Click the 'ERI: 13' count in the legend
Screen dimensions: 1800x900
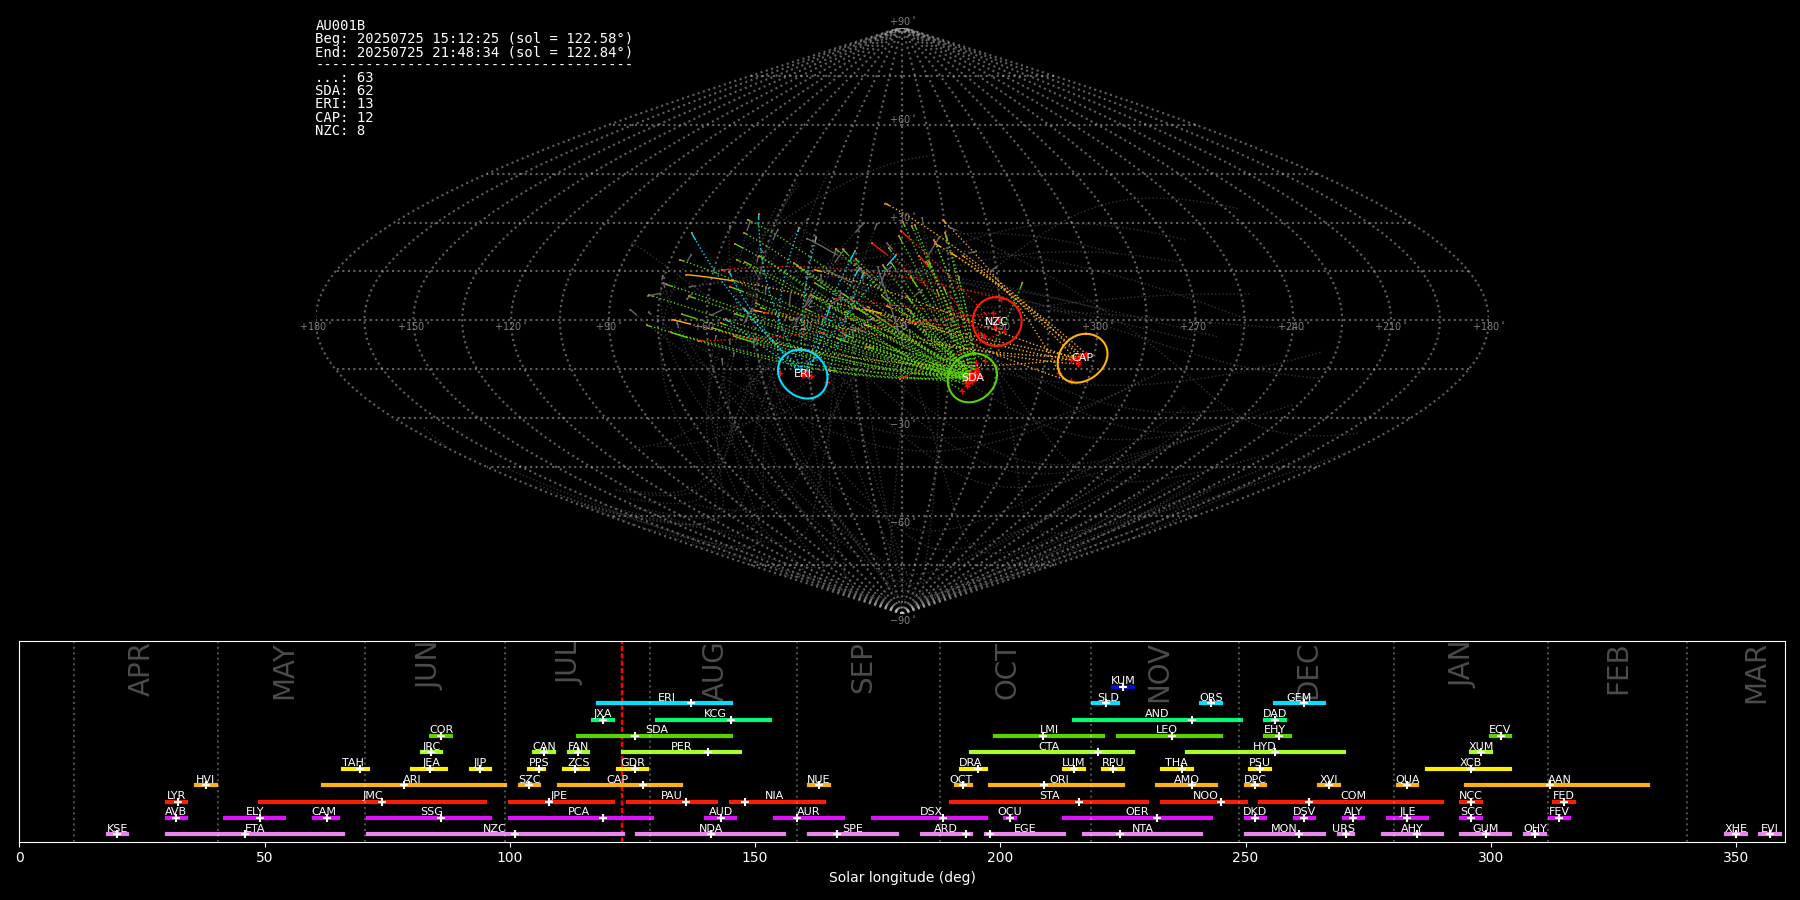click(344, 104)
